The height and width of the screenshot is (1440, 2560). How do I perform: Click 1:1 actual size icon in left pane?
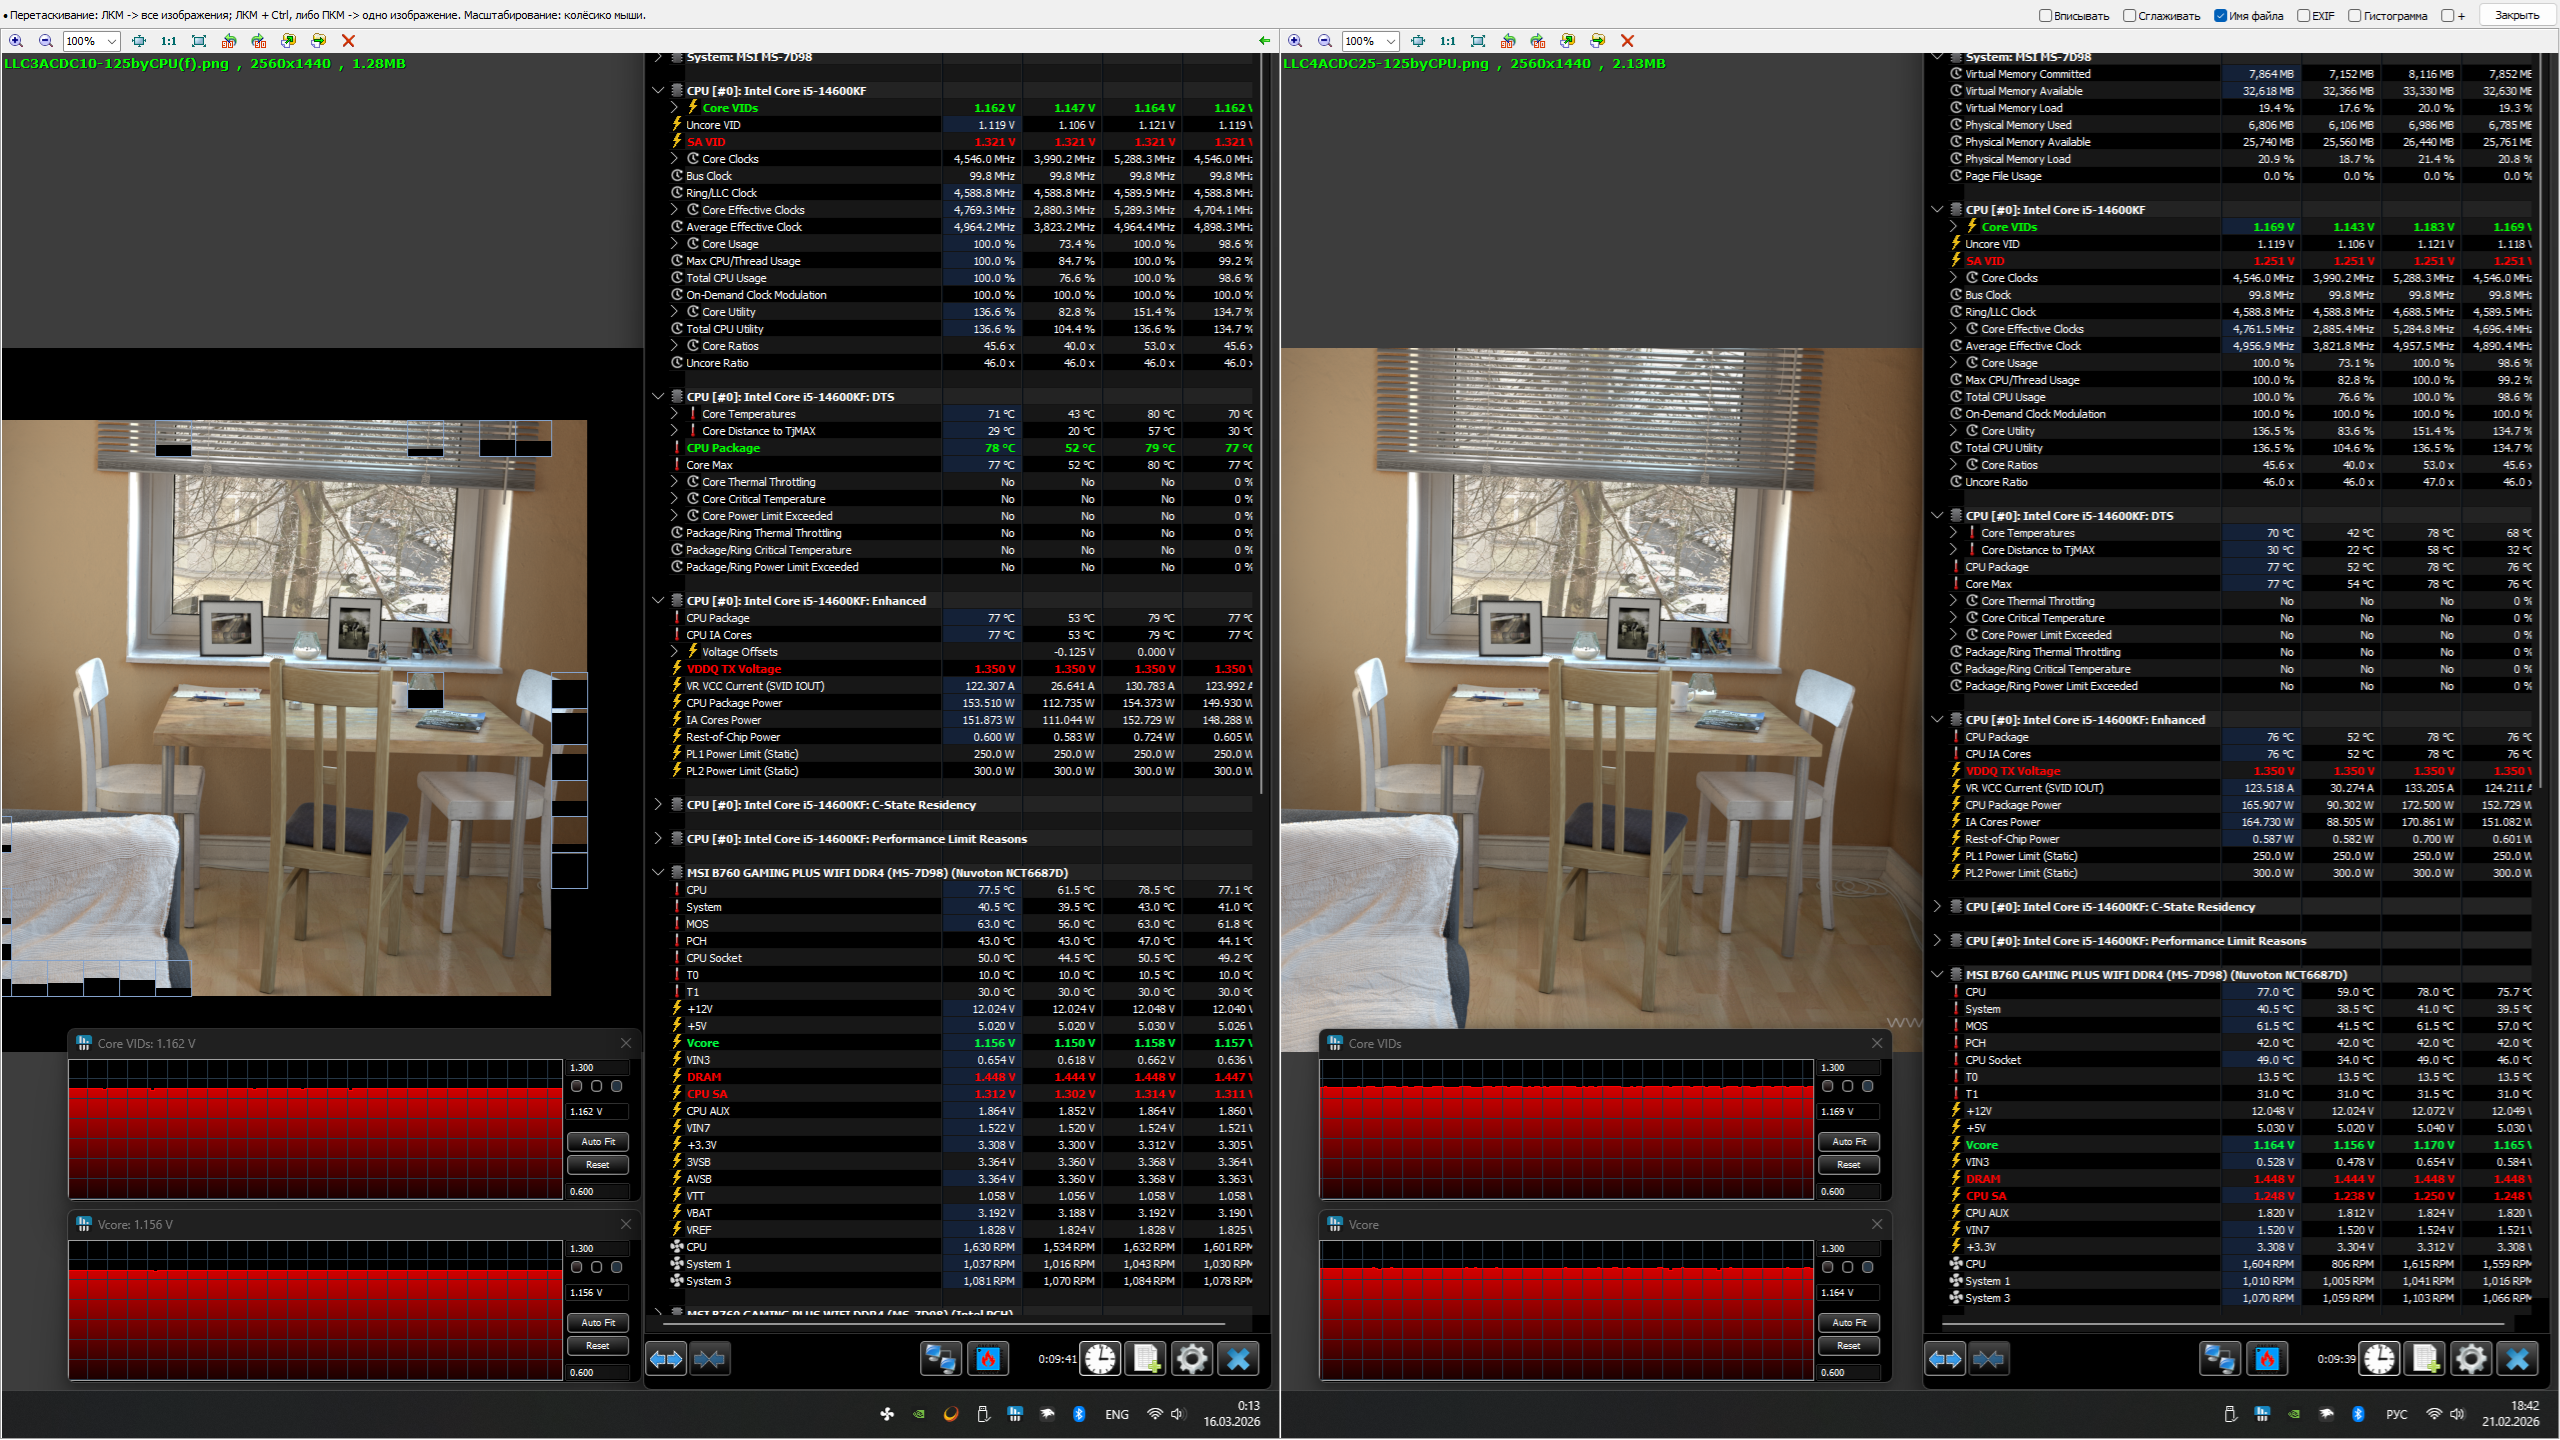(168, 41)
